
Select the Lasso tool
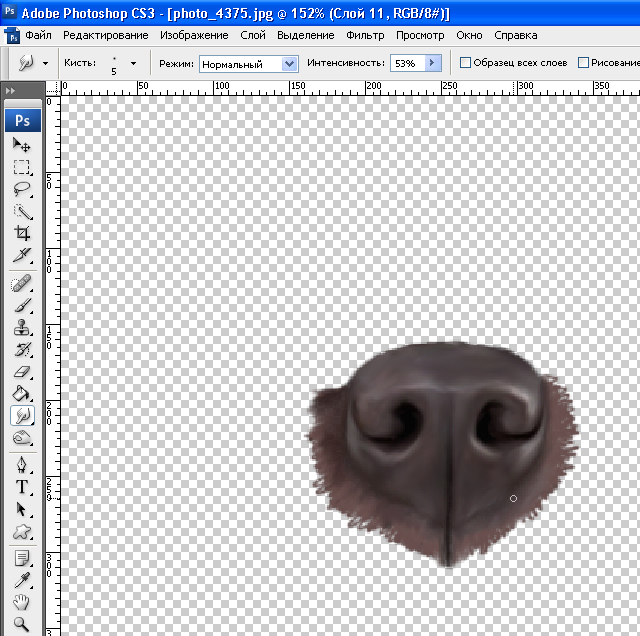point(21,189)
